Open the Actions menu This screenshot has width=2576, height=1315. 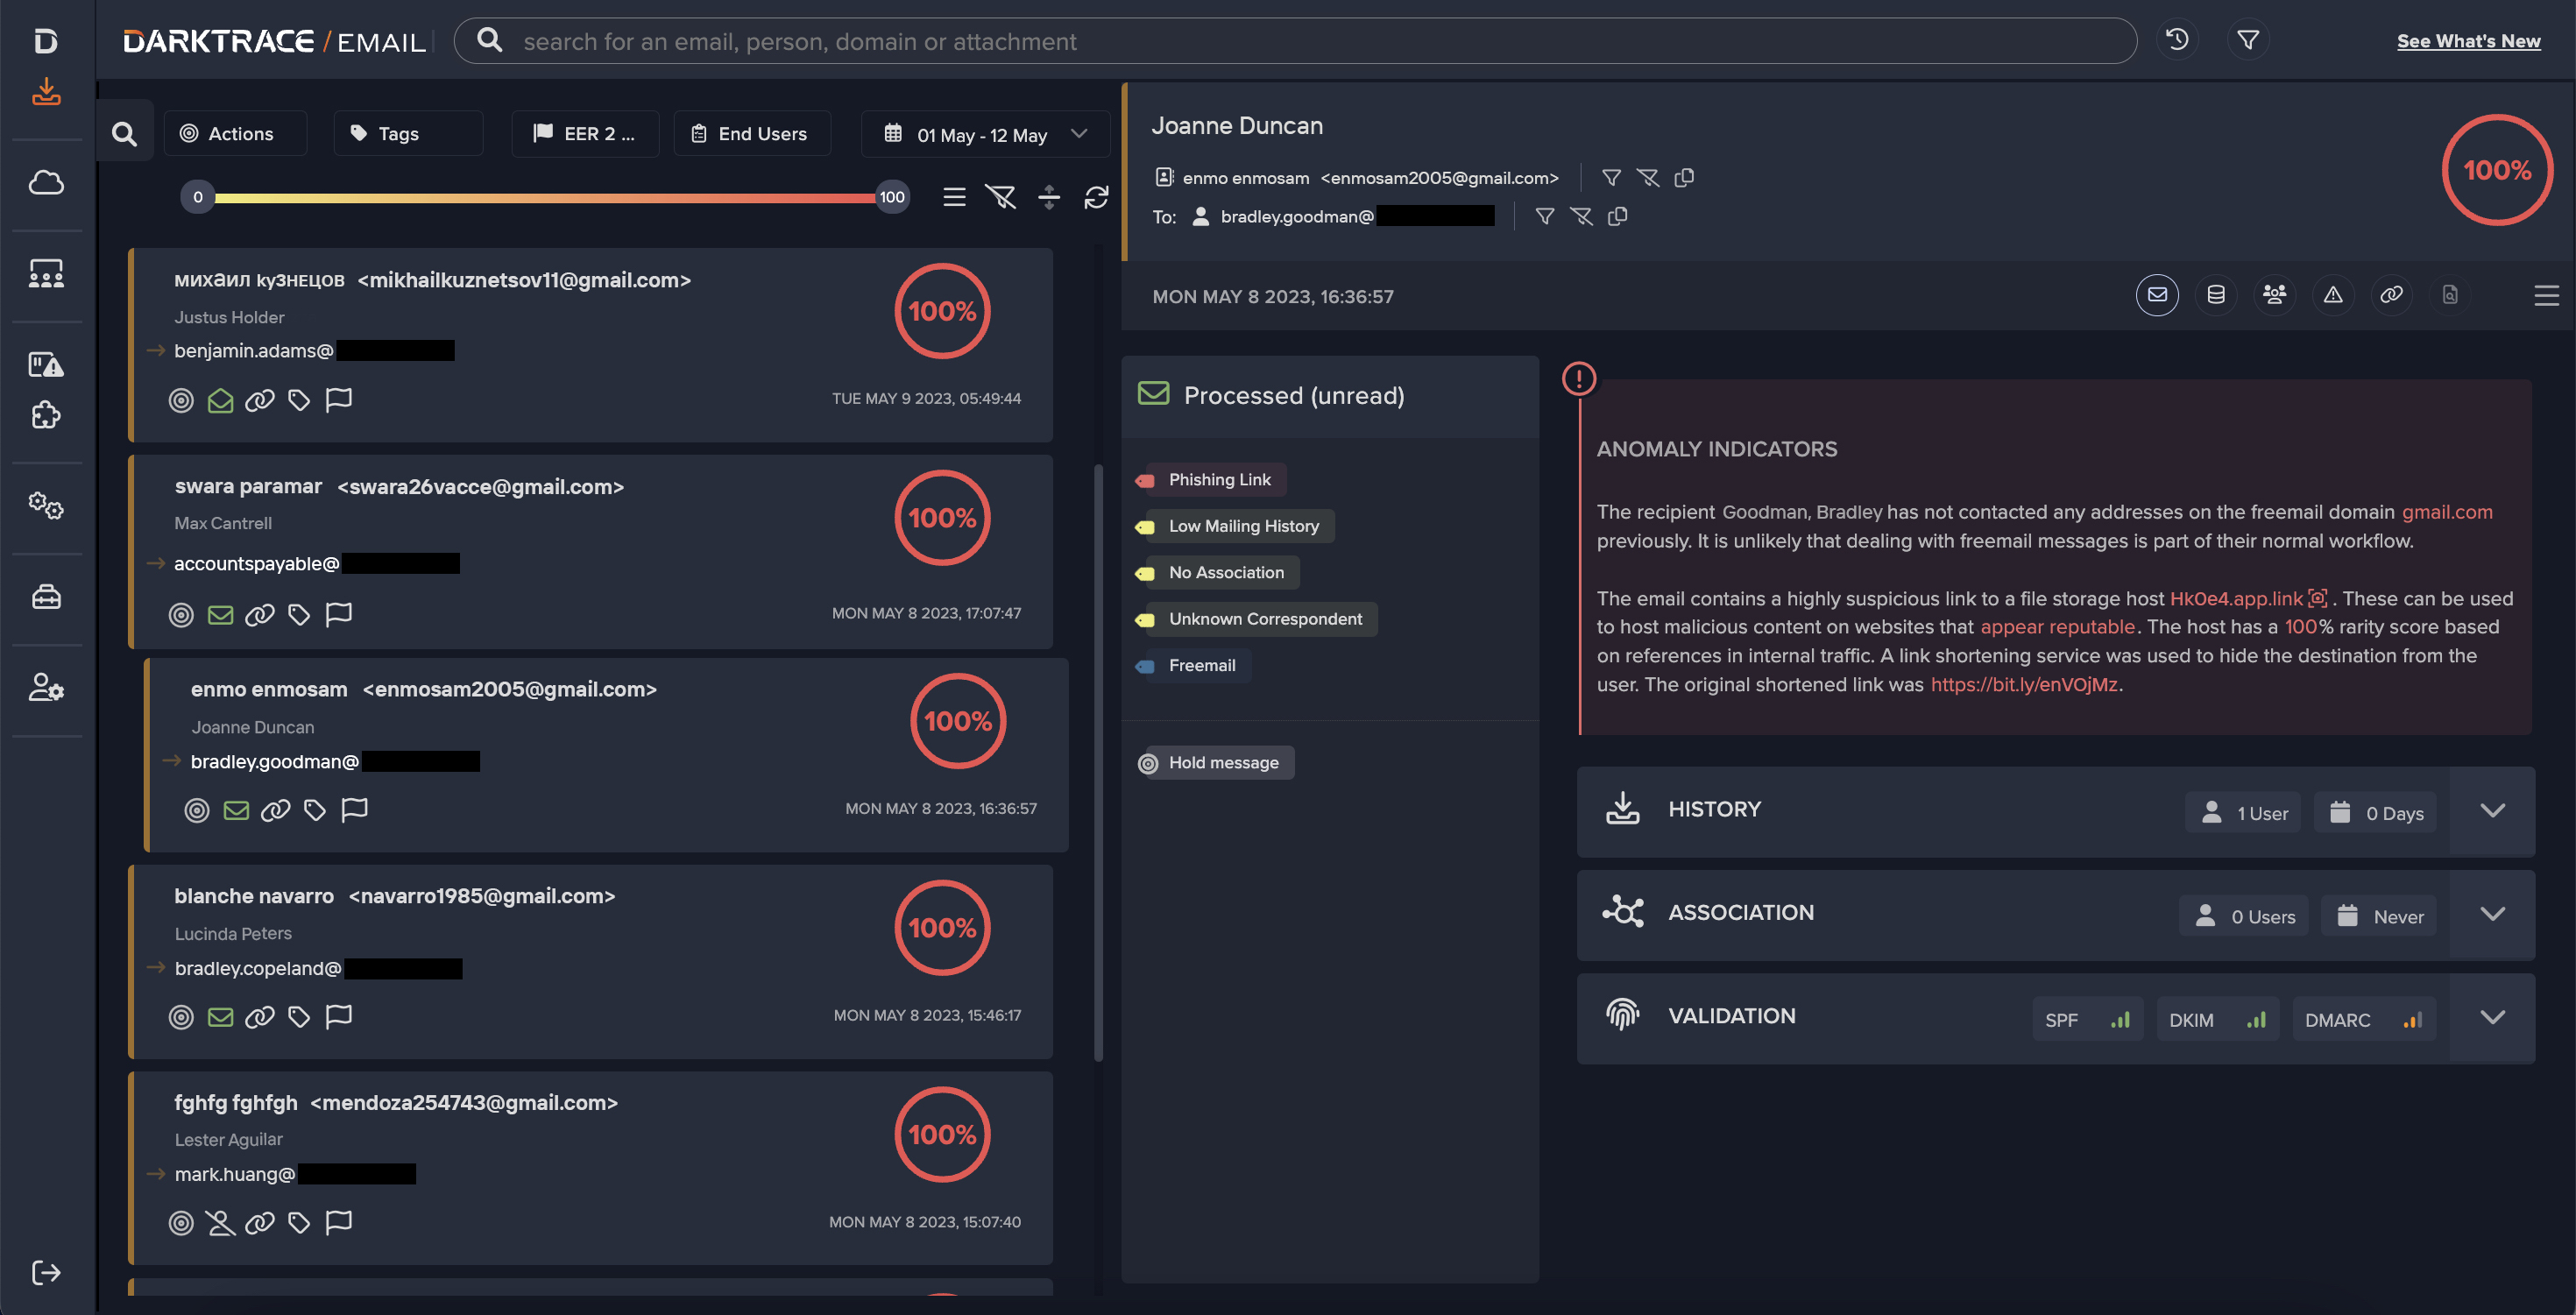(235, 133)
